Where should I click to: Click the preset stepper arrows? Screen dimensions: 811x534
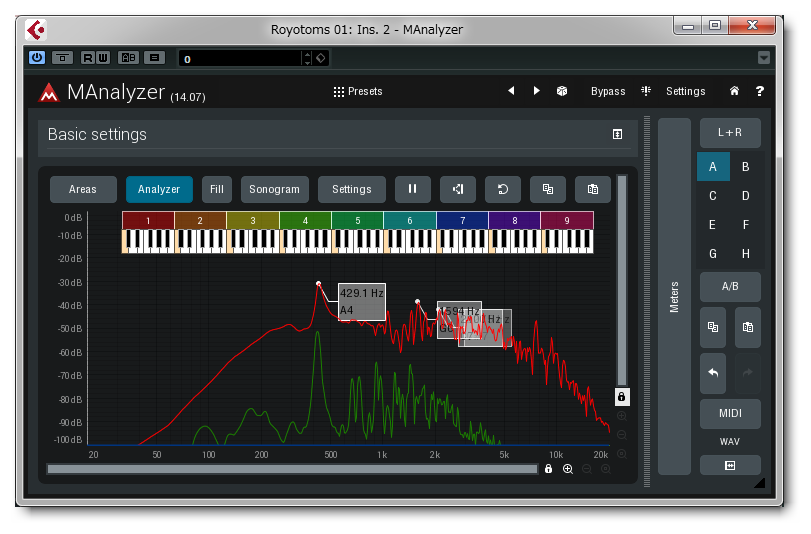pos(307,58)
